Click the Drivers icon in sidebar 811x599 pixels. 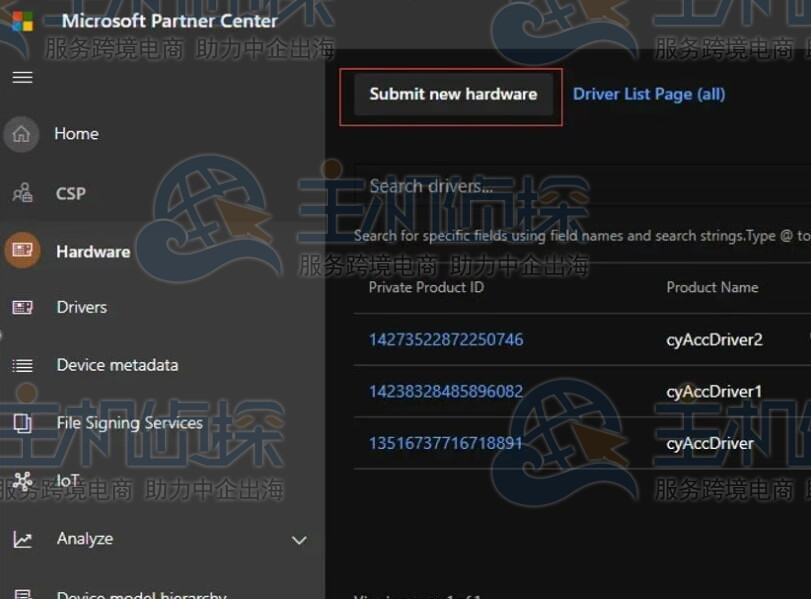[22, 307]
